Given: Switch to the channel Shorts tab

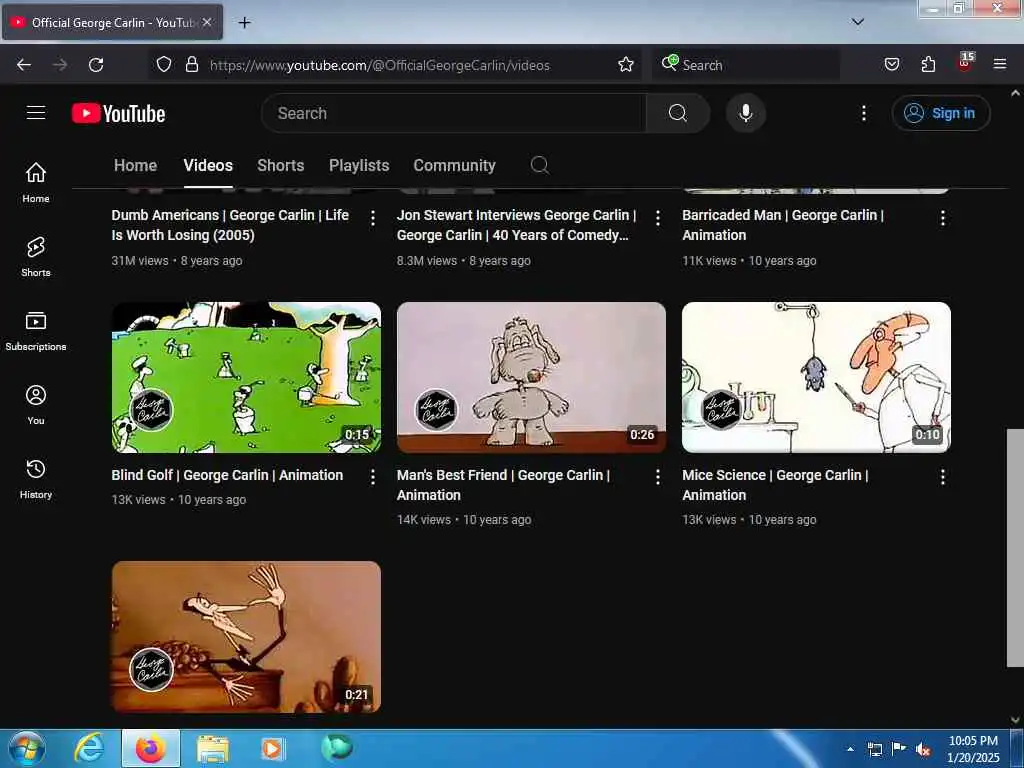Looking at the screenshot, I should pos(281,165).
